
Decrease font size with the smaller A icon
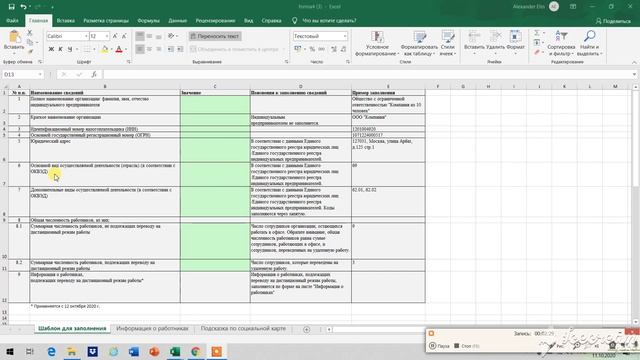(124, 36)
